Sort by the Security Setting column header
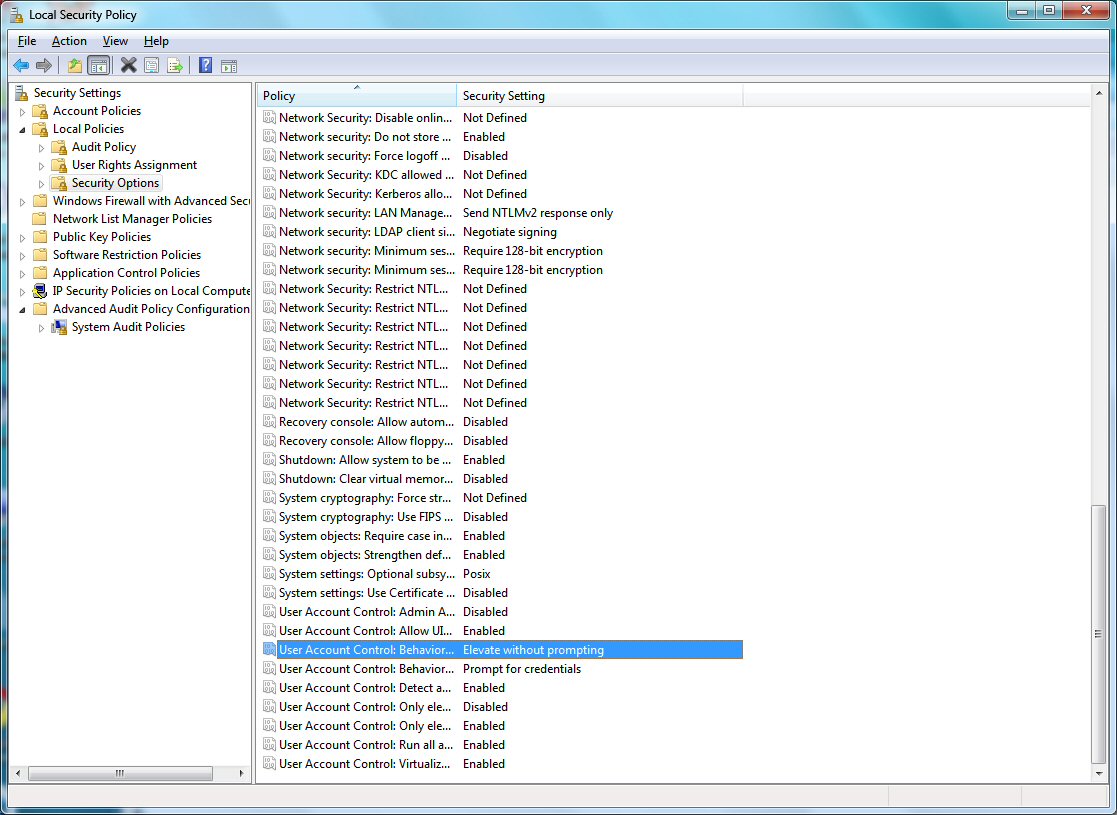1117x815 pixels. (600, 95)
